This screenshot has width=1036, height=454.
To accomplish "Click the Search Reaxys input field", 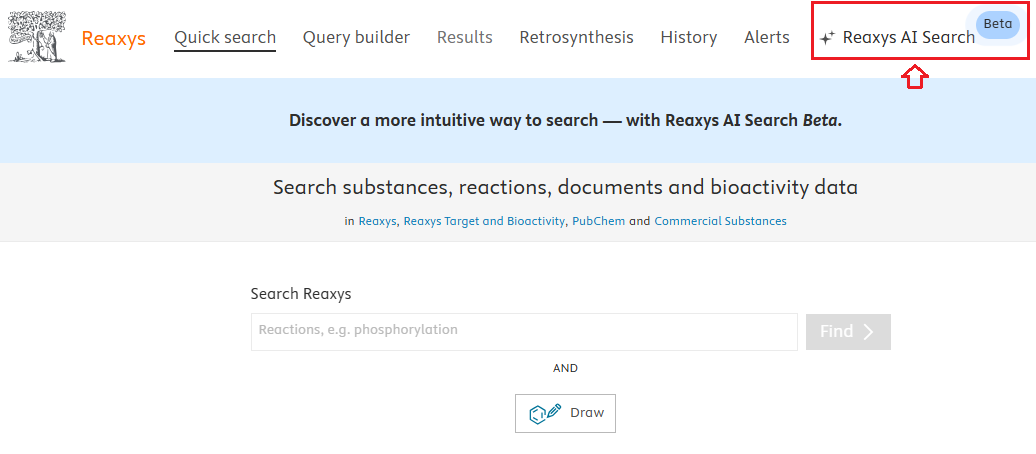I will pos(524,332).
